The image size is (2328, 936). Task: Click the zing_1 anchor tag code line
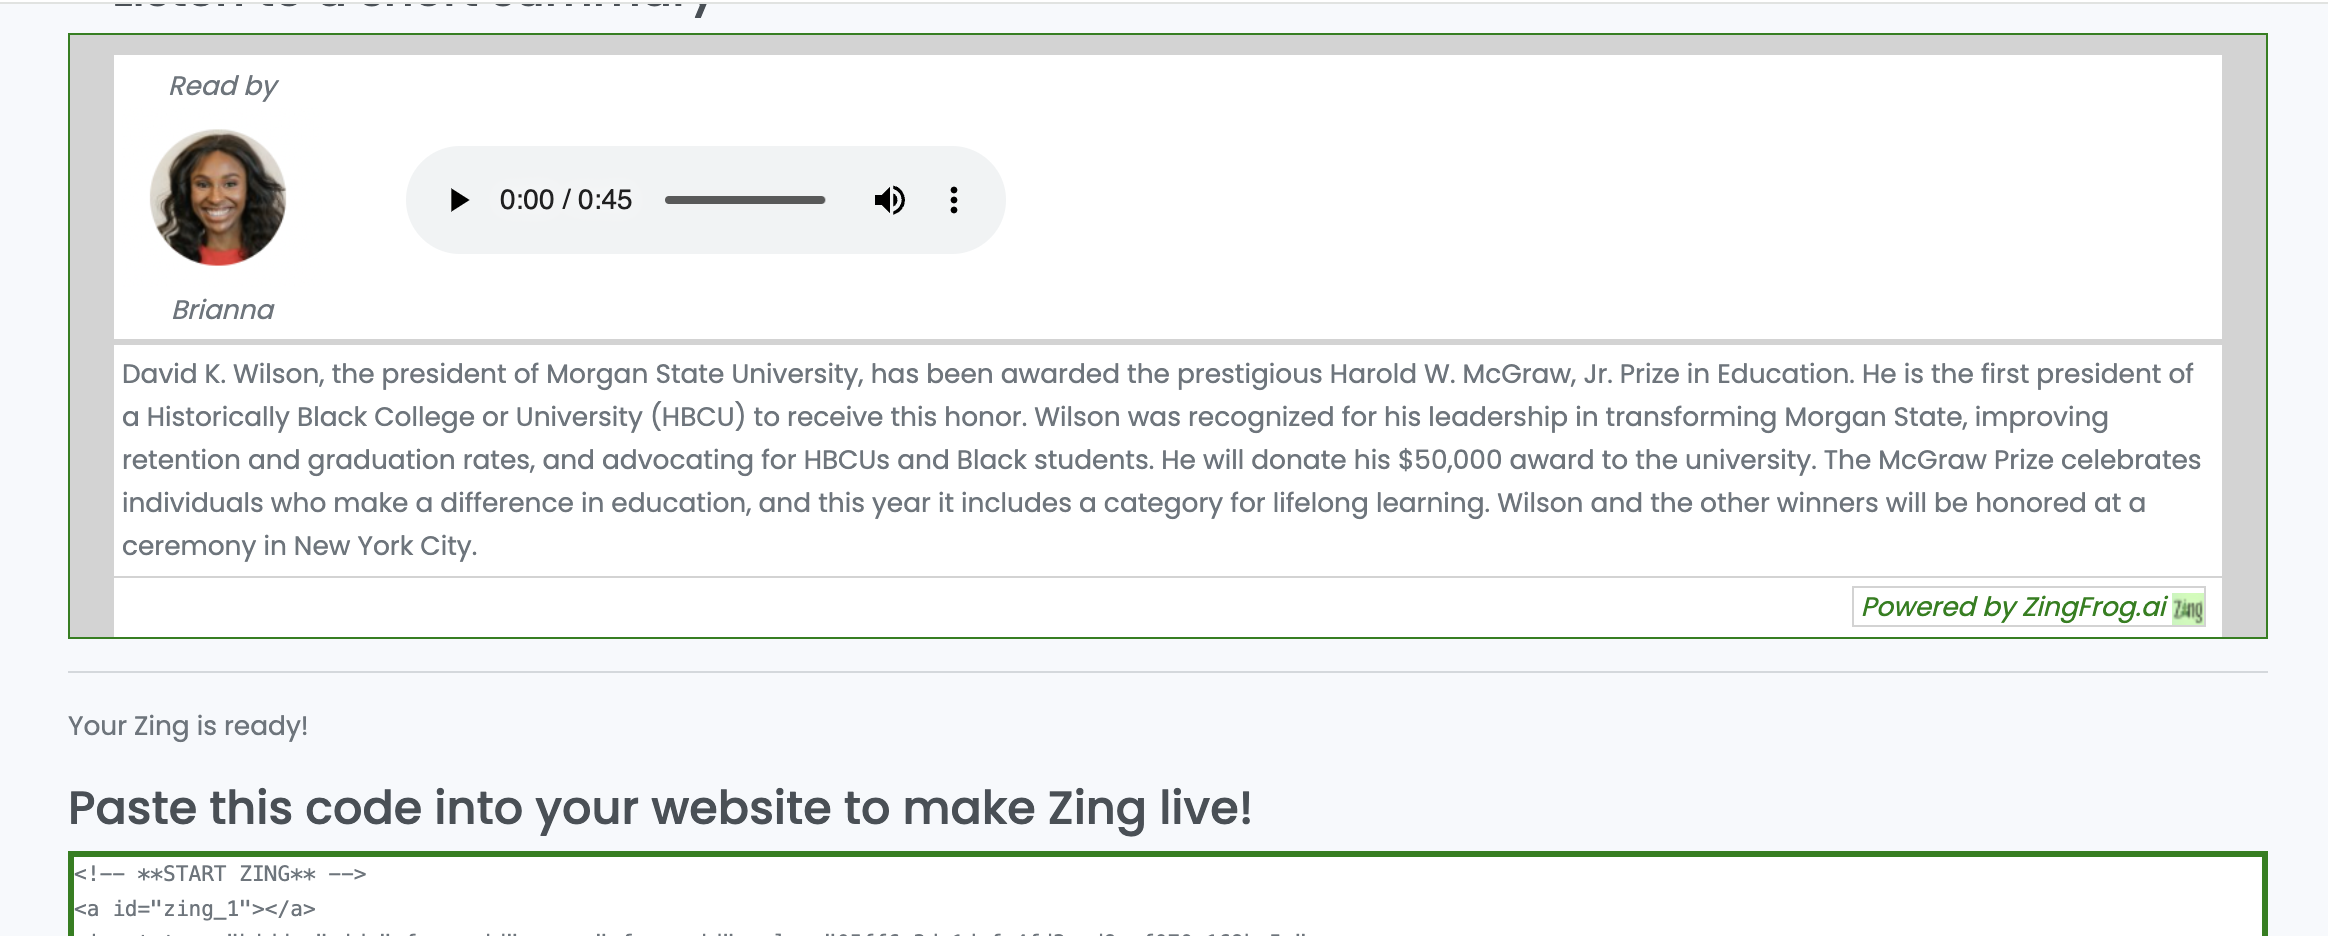pos(195,909)
